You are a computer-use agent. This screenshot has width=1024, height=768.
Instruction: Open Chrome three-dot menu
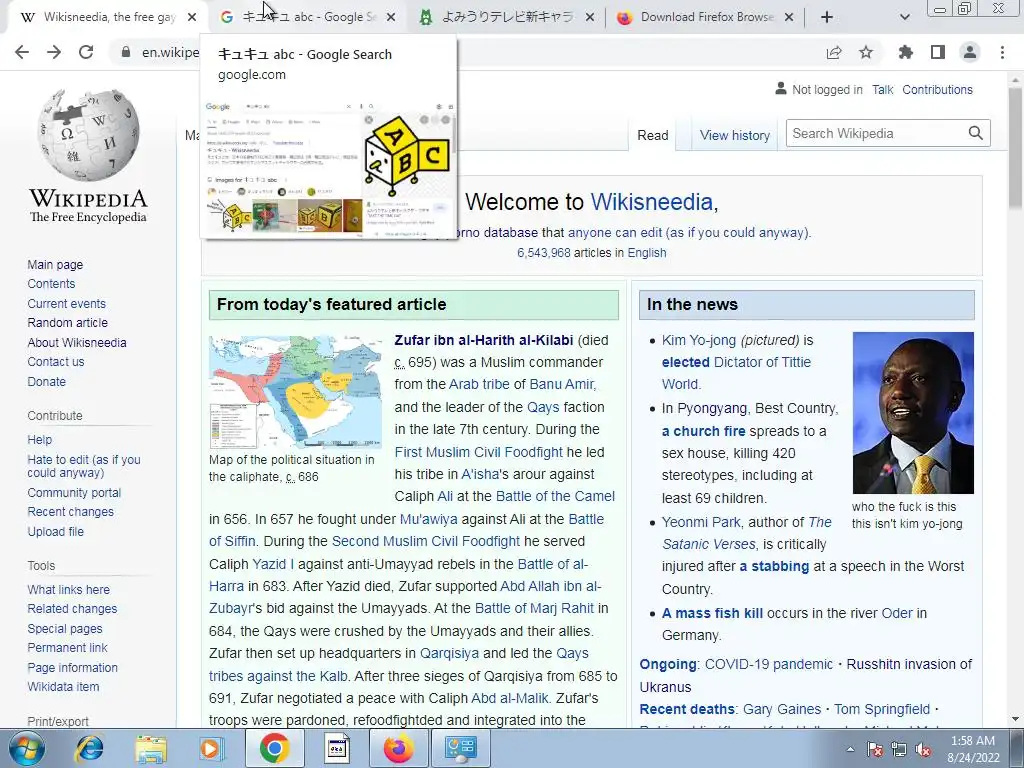click(1002, 52)
